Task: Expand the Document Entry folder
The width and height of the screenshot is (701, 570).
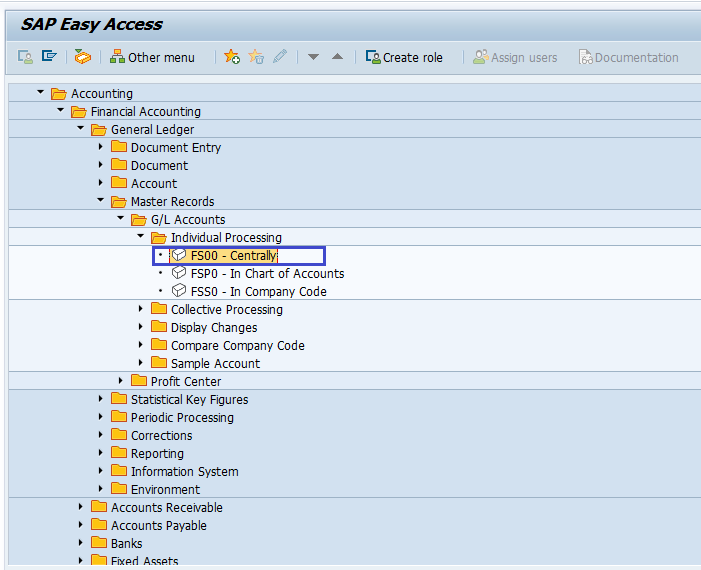Action: click(101, 147)
